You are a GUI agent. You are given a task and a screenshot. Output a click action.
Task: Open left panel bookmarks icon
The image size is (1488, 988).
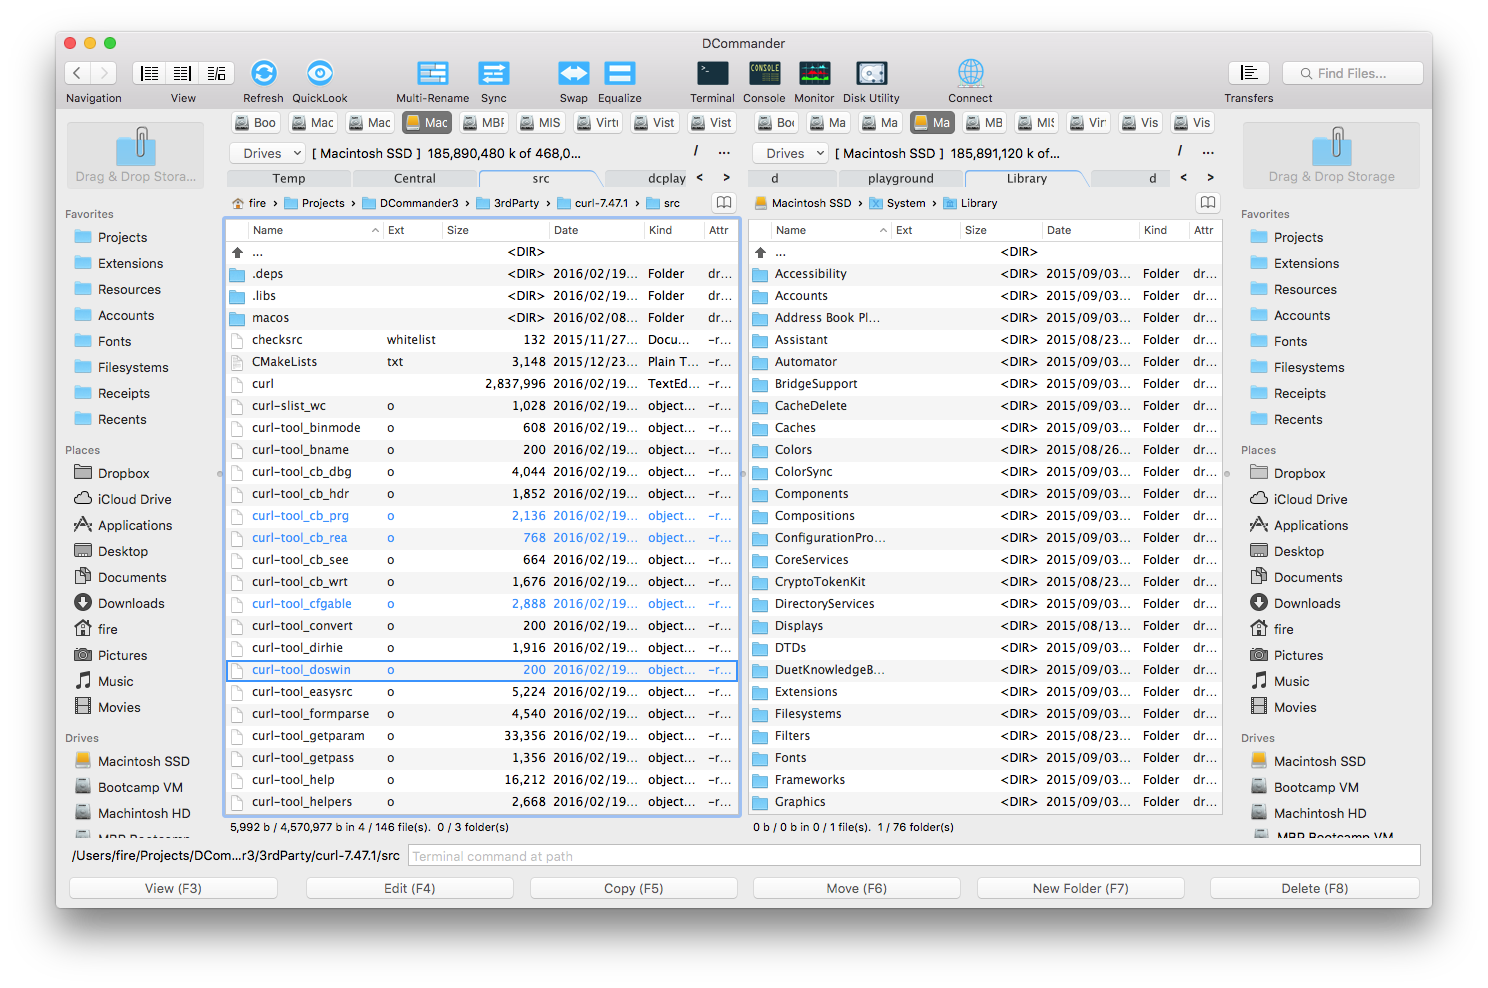click(724, 203)
